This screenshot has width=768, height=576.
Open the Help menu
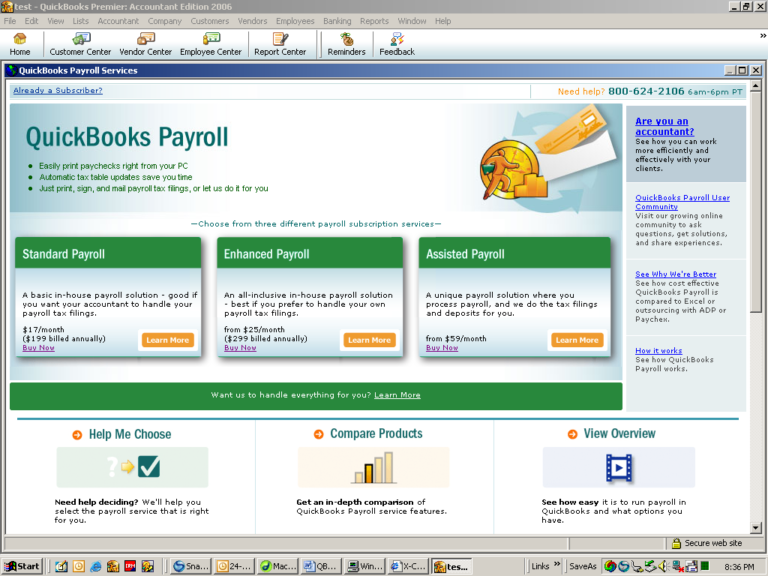point(443,21)
